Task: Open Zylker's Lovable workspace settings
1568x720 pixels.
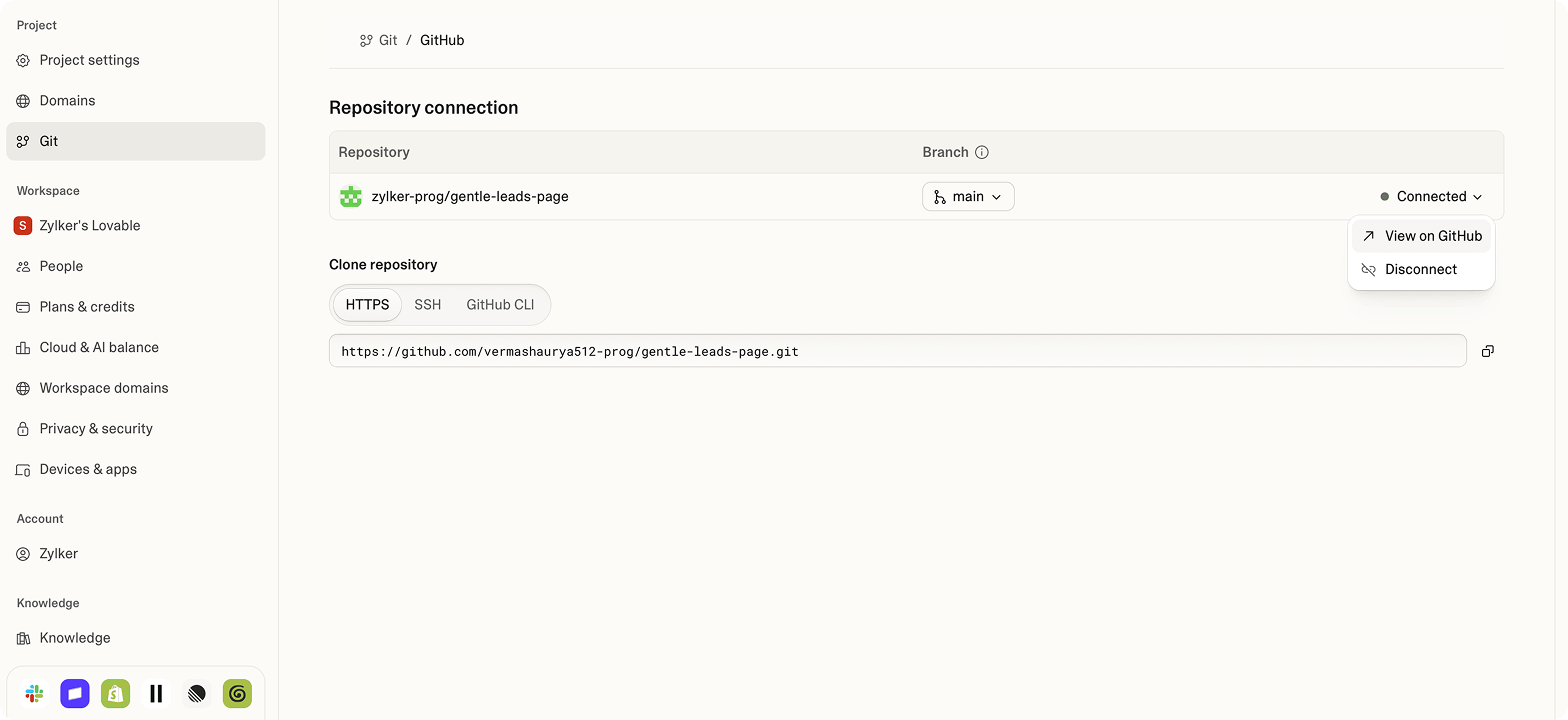Action: [x=136, y=226]
